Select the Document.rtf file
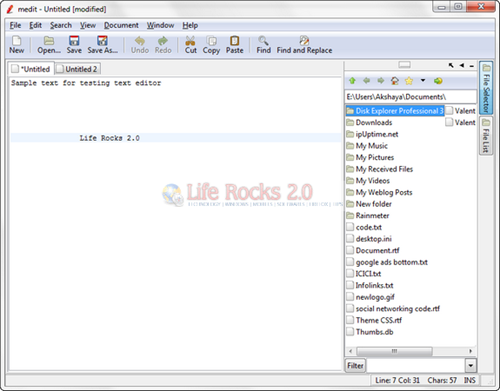Screen dimensions: 500x391 [x=373, y=250]
